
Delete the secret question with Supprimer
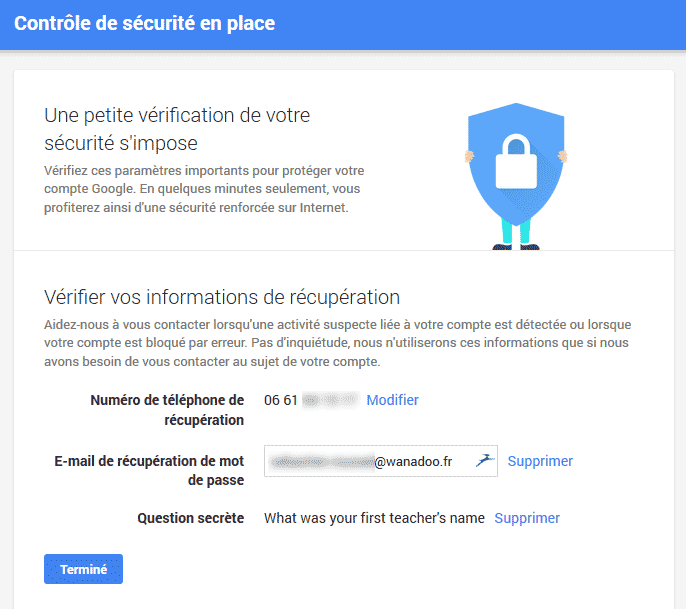point(527,518)
